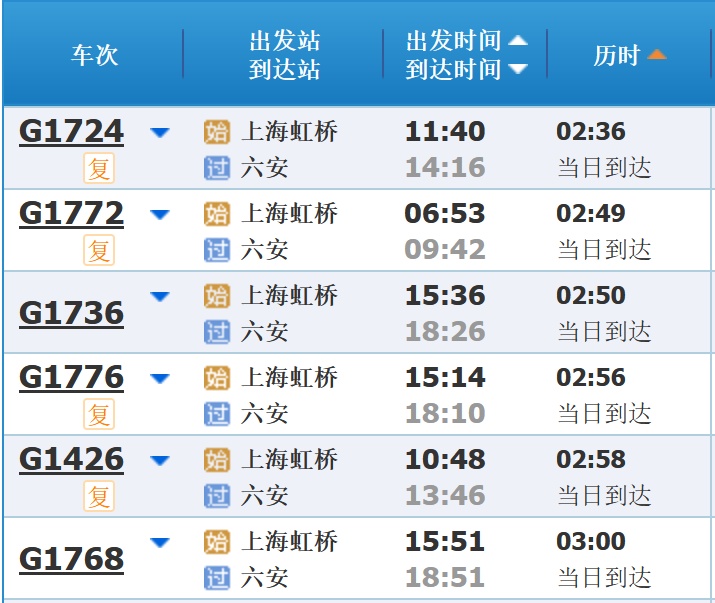Sort trains by 历时 duration

pos(629,55)
